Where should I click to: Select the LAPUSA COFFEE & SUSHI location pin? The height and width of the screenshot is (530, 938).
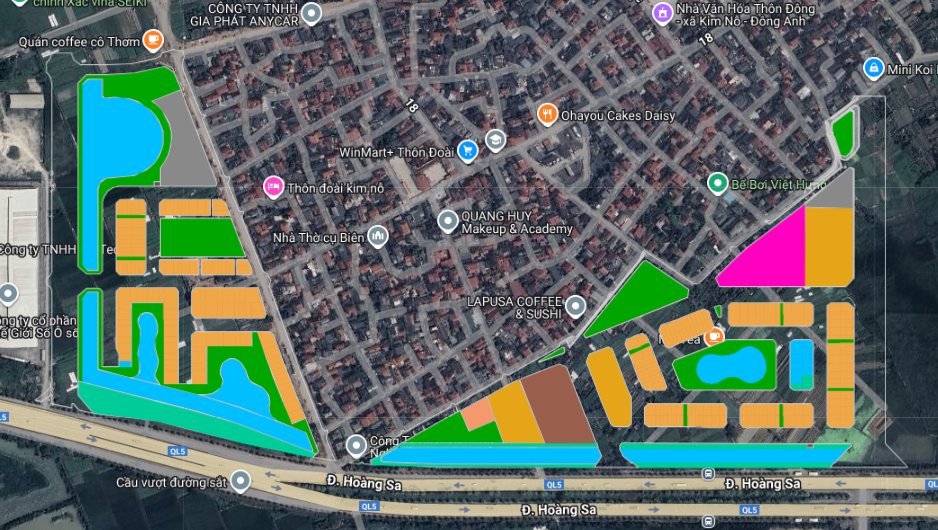[576, 307]
